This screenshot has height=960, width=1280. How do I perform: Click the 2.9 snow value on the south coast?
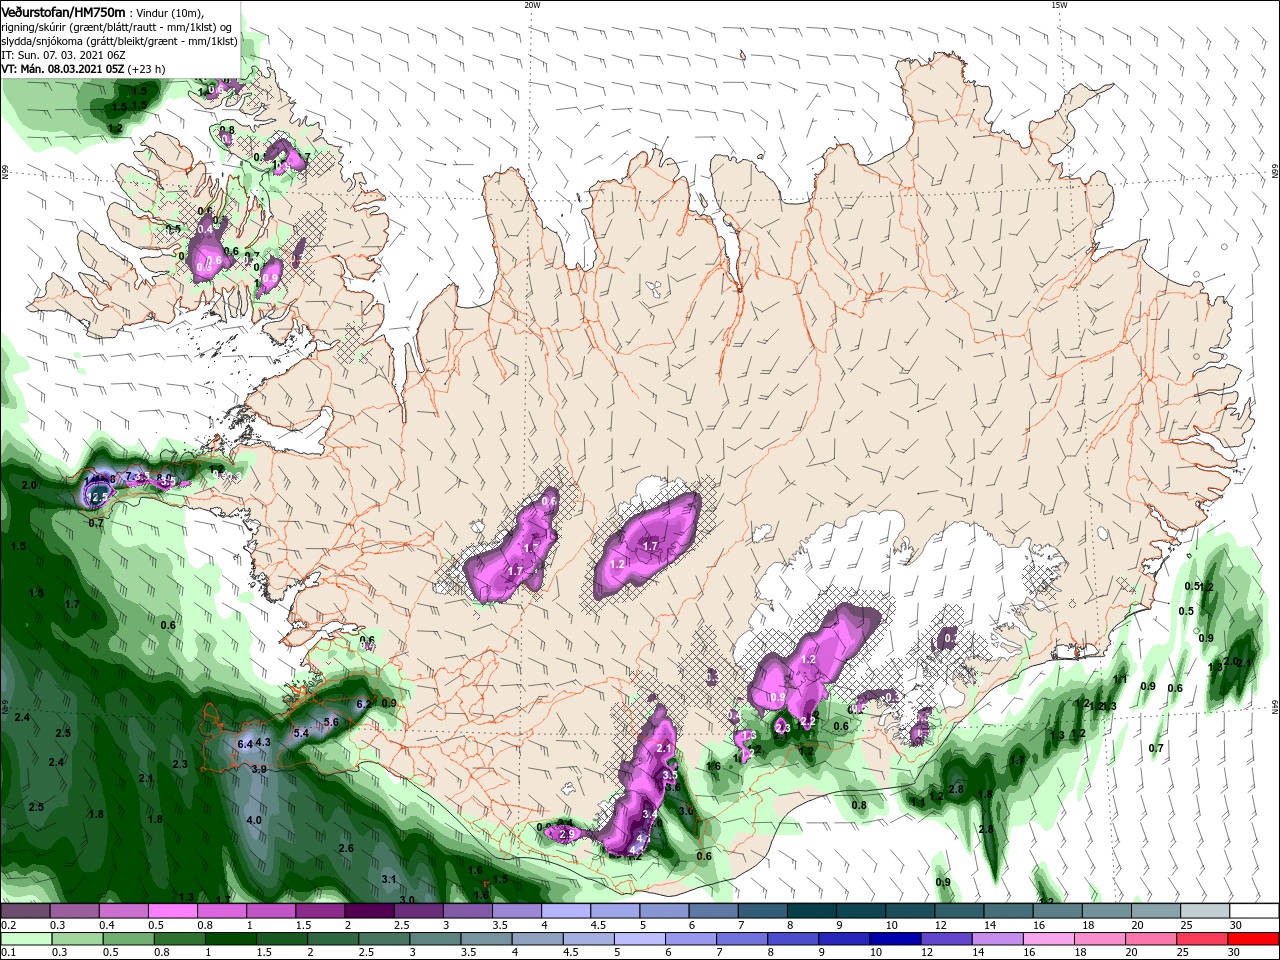[567, 834]
